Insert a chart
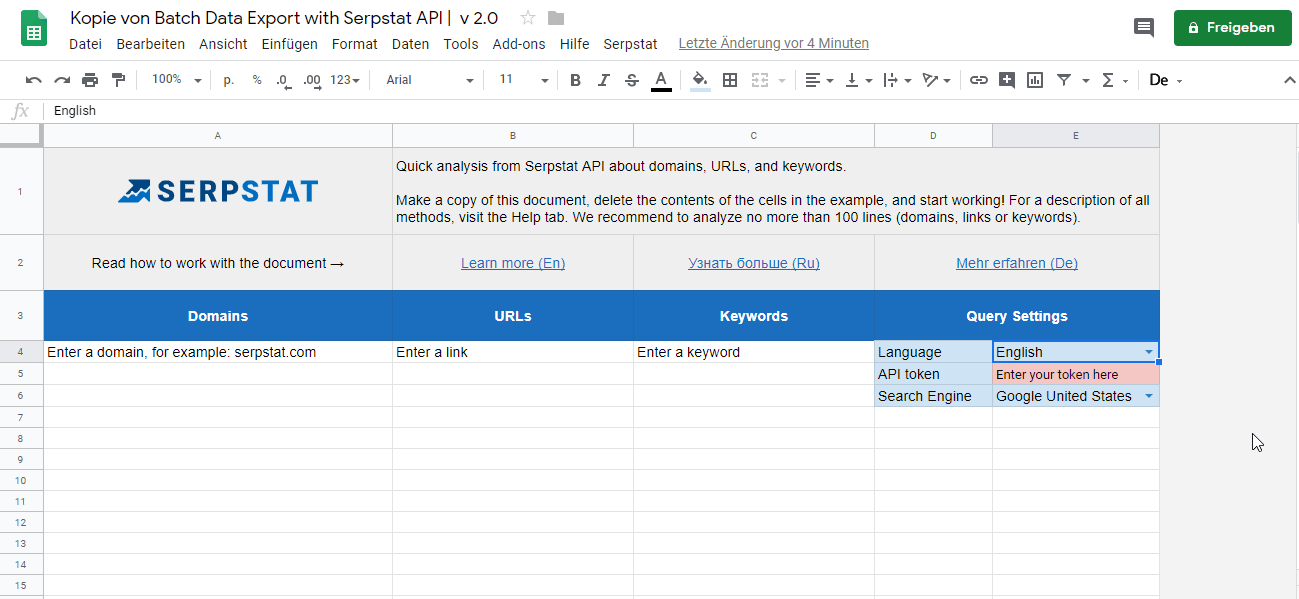 point(1035,80)
